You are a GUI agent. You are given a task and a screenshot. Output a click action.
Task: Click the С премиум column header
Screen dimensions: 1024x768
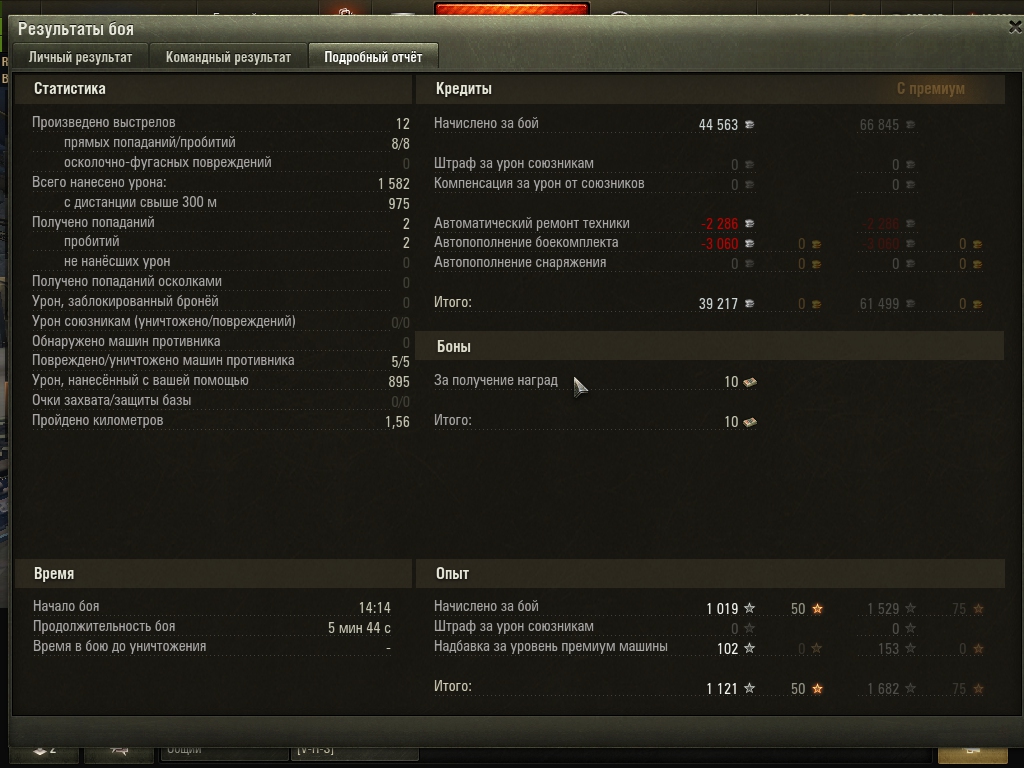[x=931, y=88]
